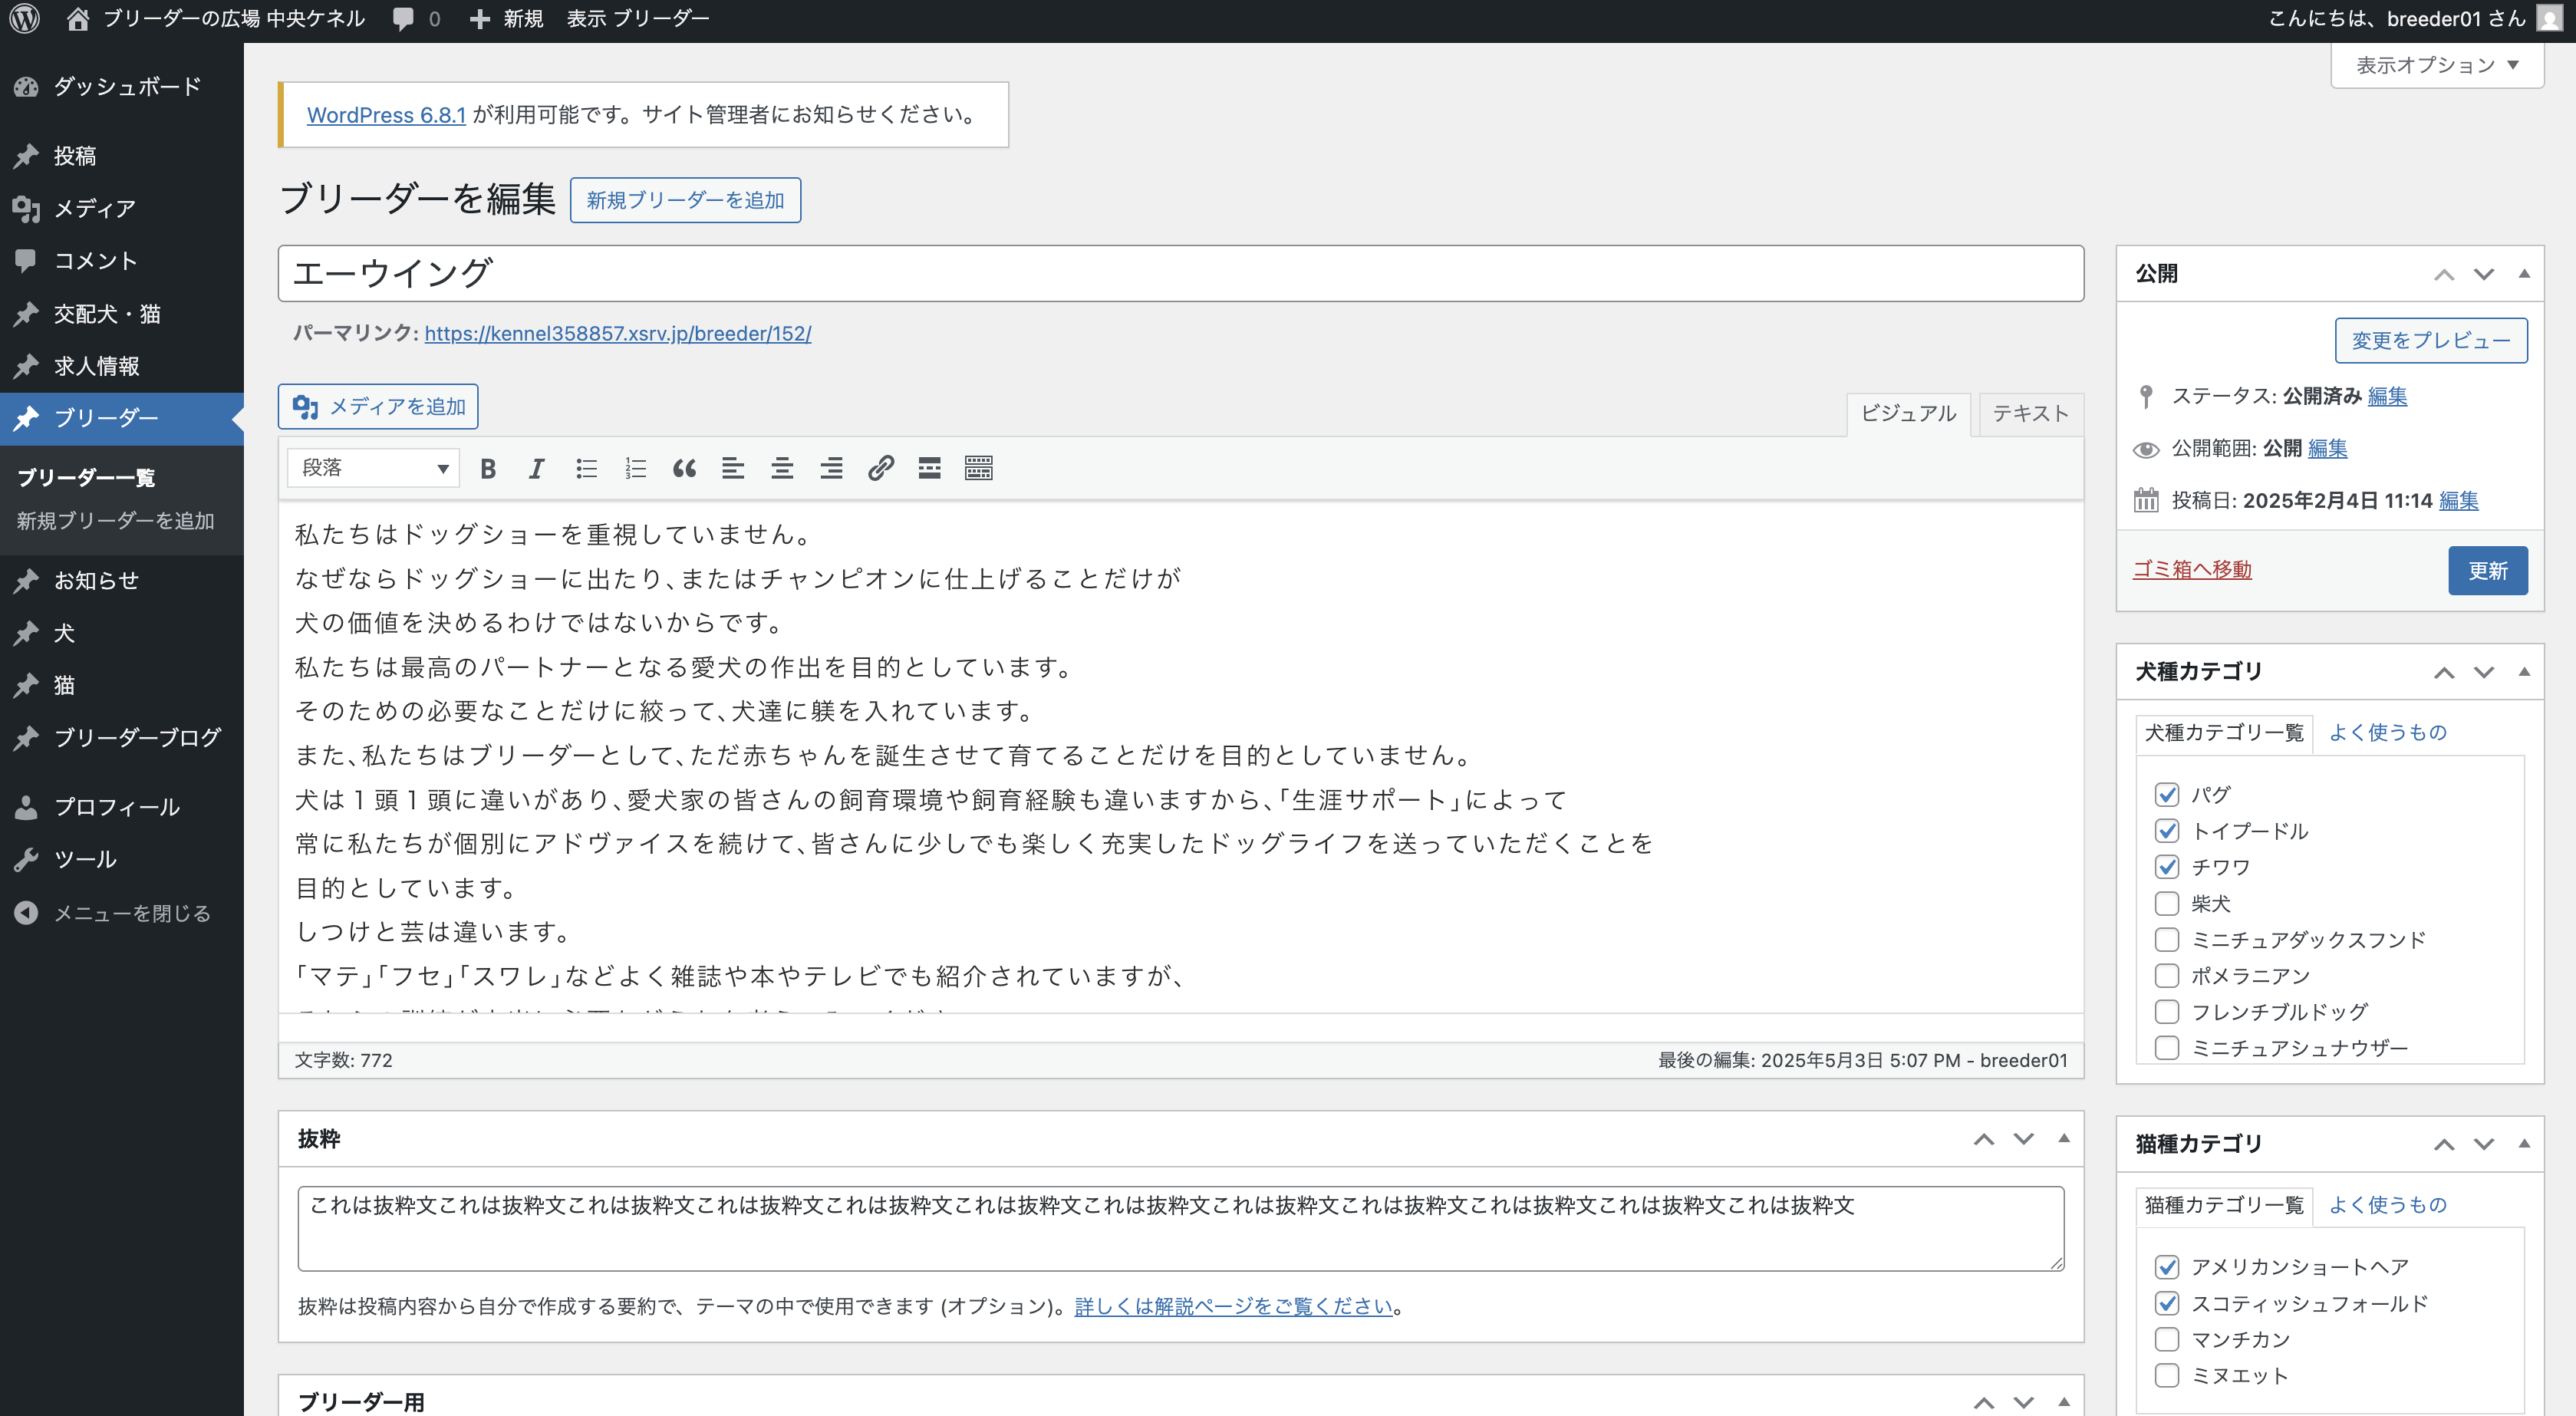Click inside the 抜粋 textarea
Image resolution: width=2576 pixels, height=1416 pixels.
click(x=1181, y=1229)
